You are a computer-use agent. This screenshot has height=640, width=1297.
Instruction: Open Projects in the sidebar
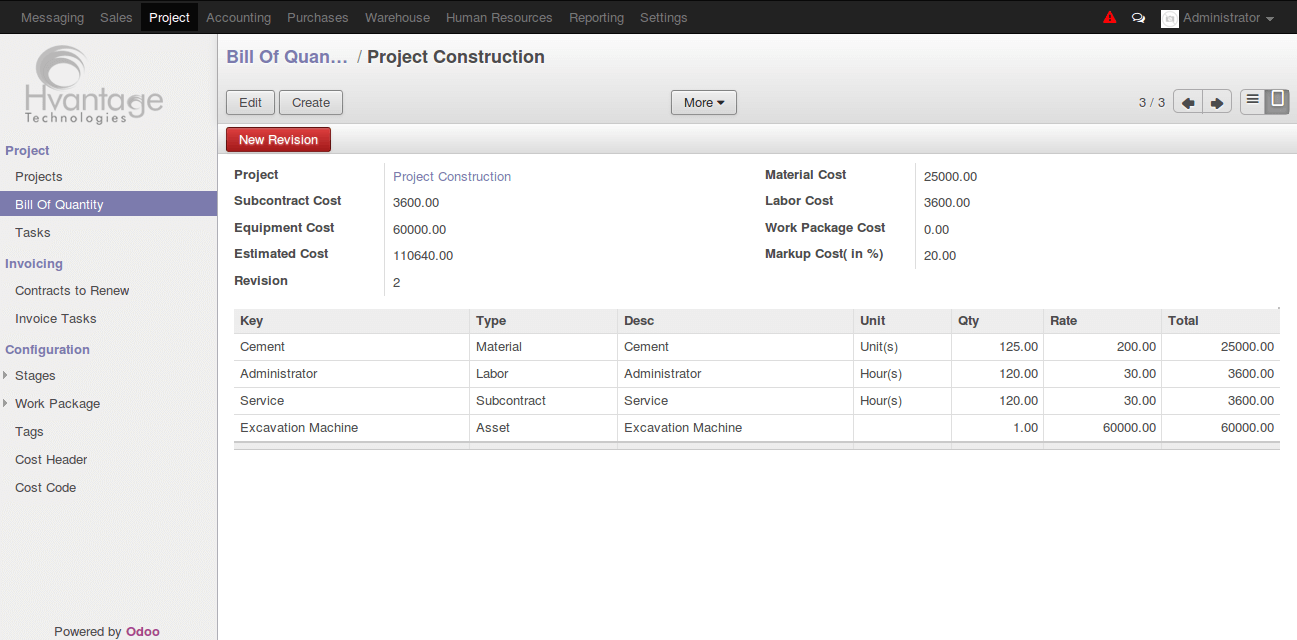[x=39, y=177]
